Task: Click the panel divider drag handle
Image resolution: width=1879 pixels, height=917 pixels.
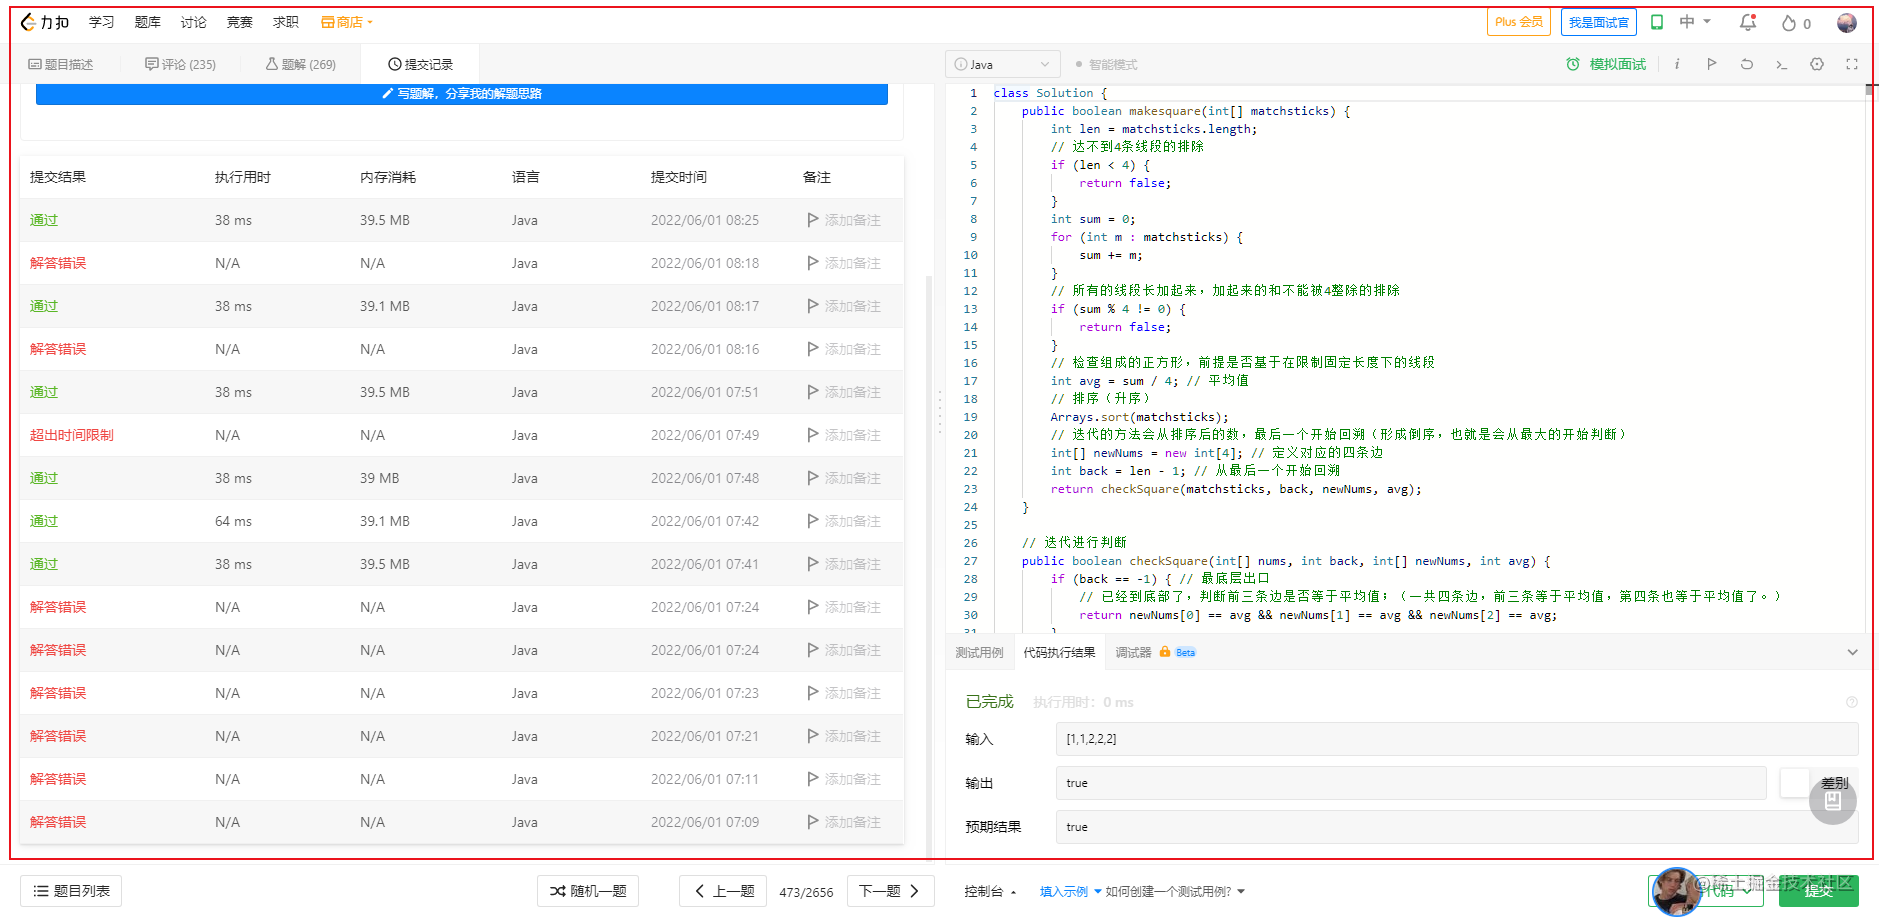Action: point(940,411)
